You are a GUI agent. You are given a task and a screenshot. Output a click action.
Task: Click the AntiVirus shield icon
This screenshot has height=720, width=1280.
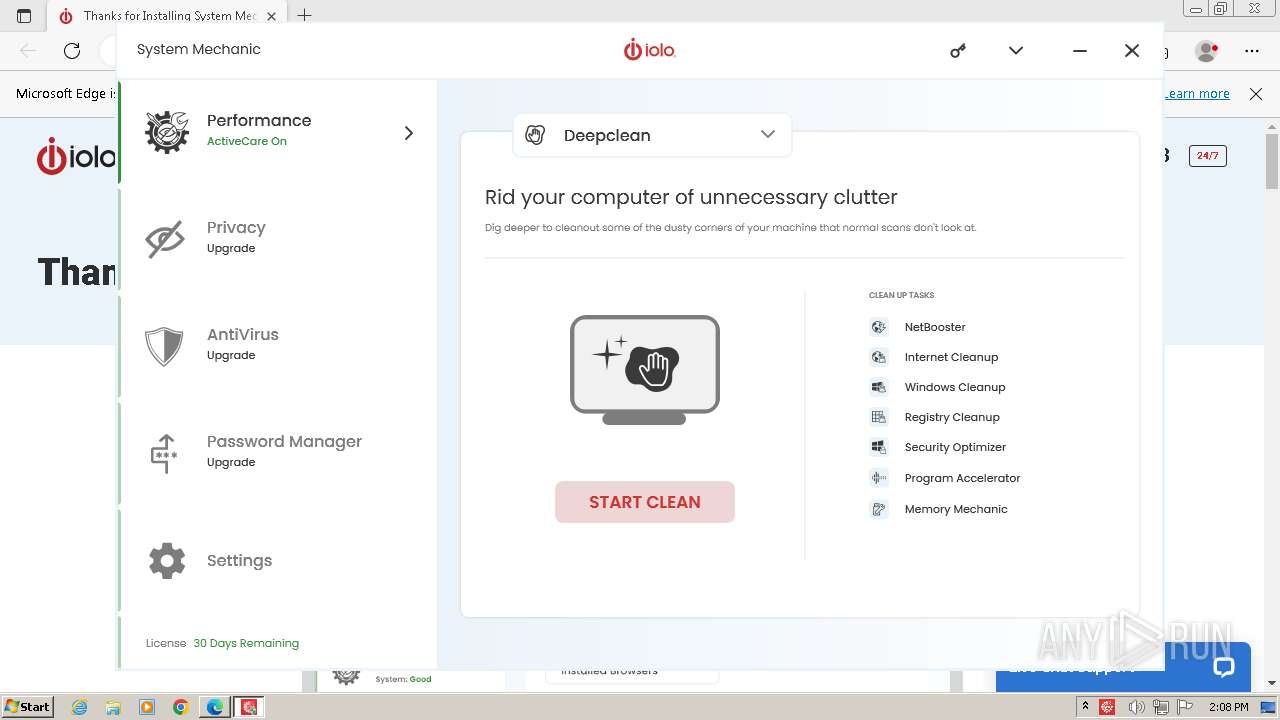164,346
